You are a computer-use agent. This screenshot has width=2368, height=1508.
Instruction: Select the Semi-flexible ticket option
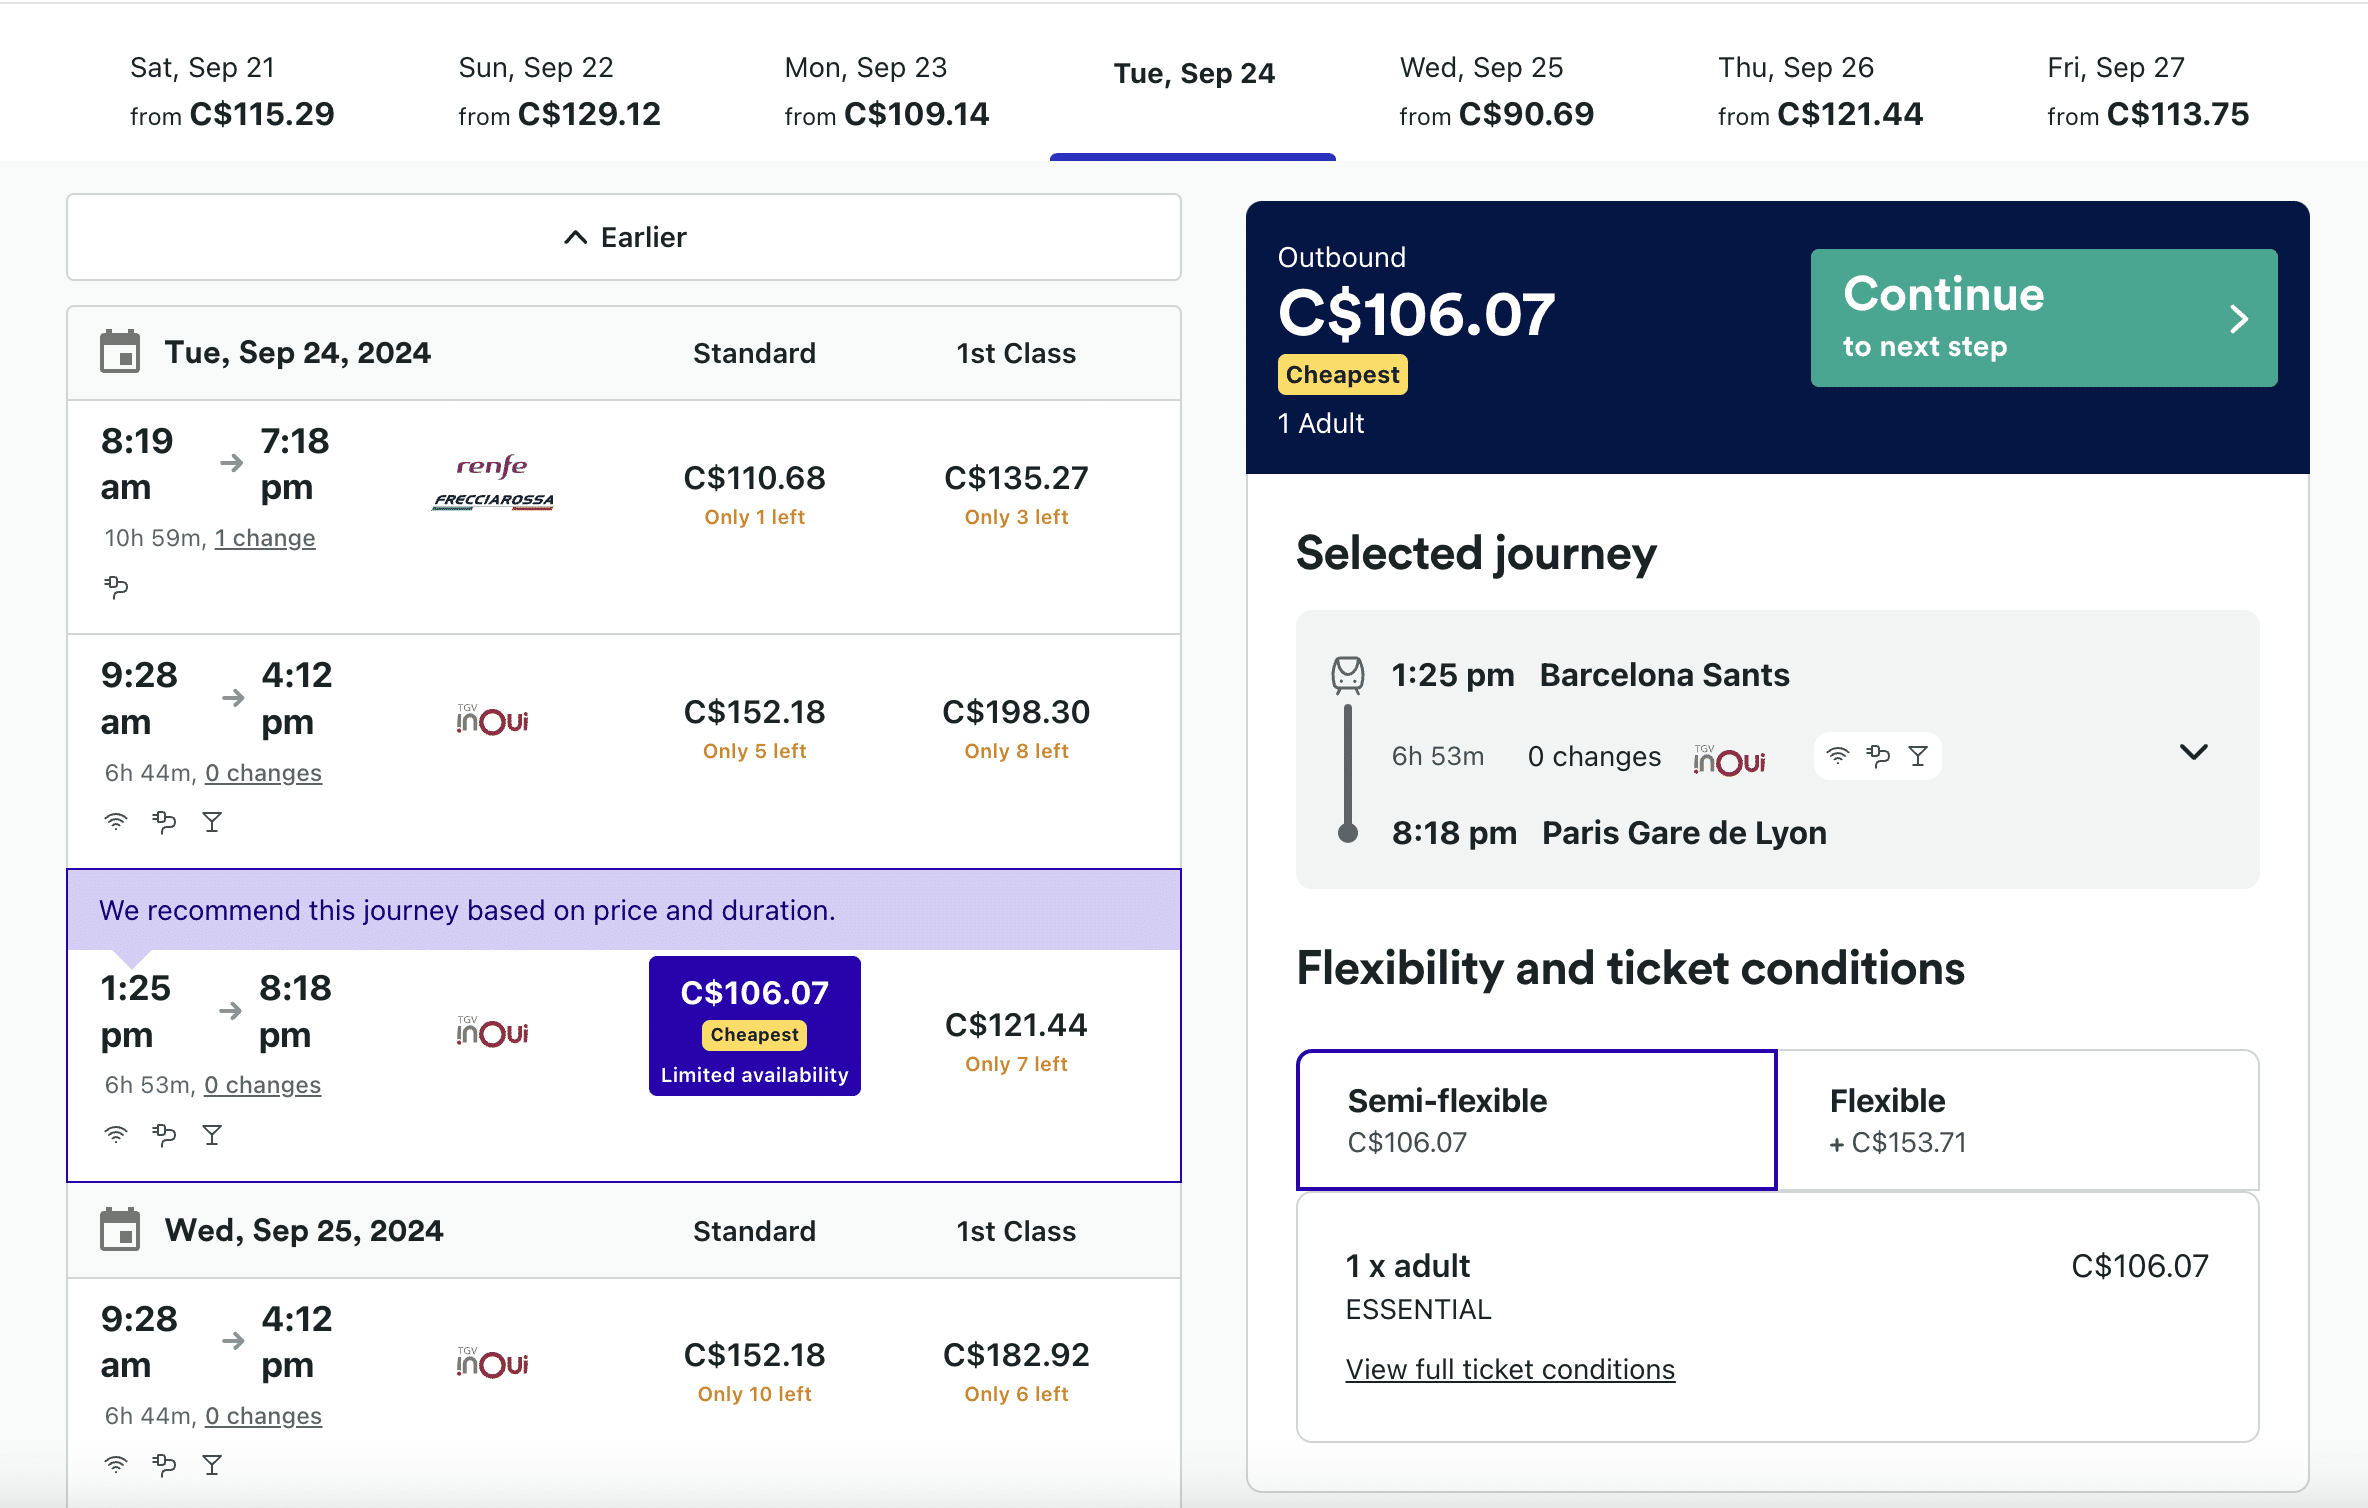(1536, 1120)
